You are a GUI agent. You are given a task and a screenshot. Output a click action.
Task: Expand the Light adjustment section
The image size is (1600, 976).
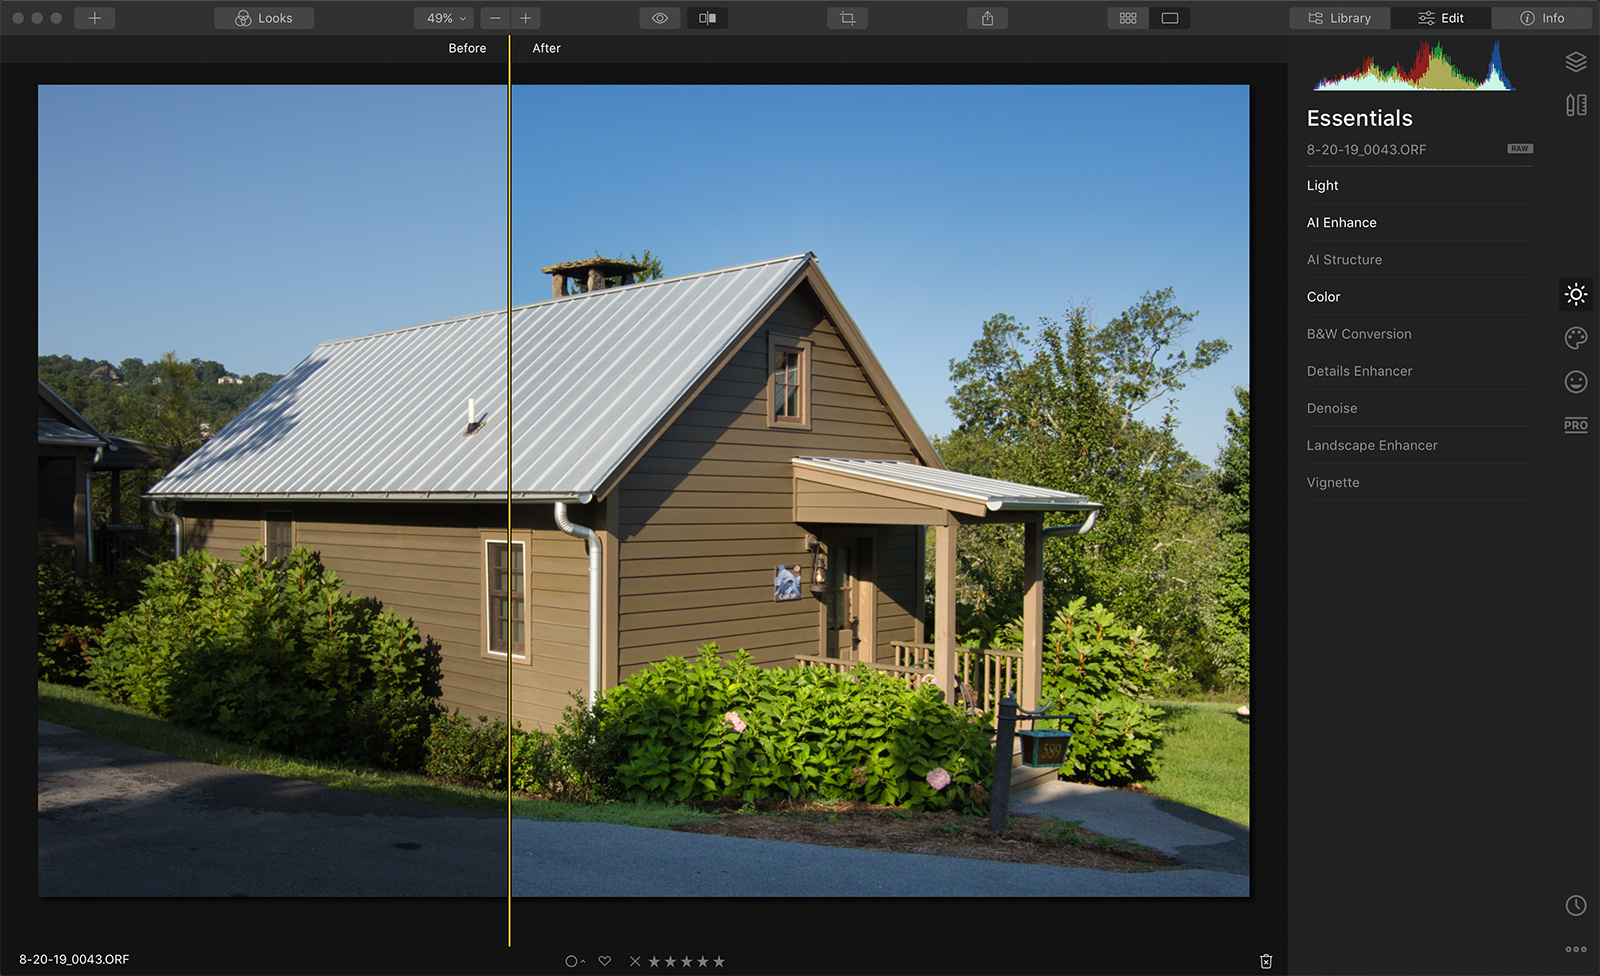tap(1322, 185)
